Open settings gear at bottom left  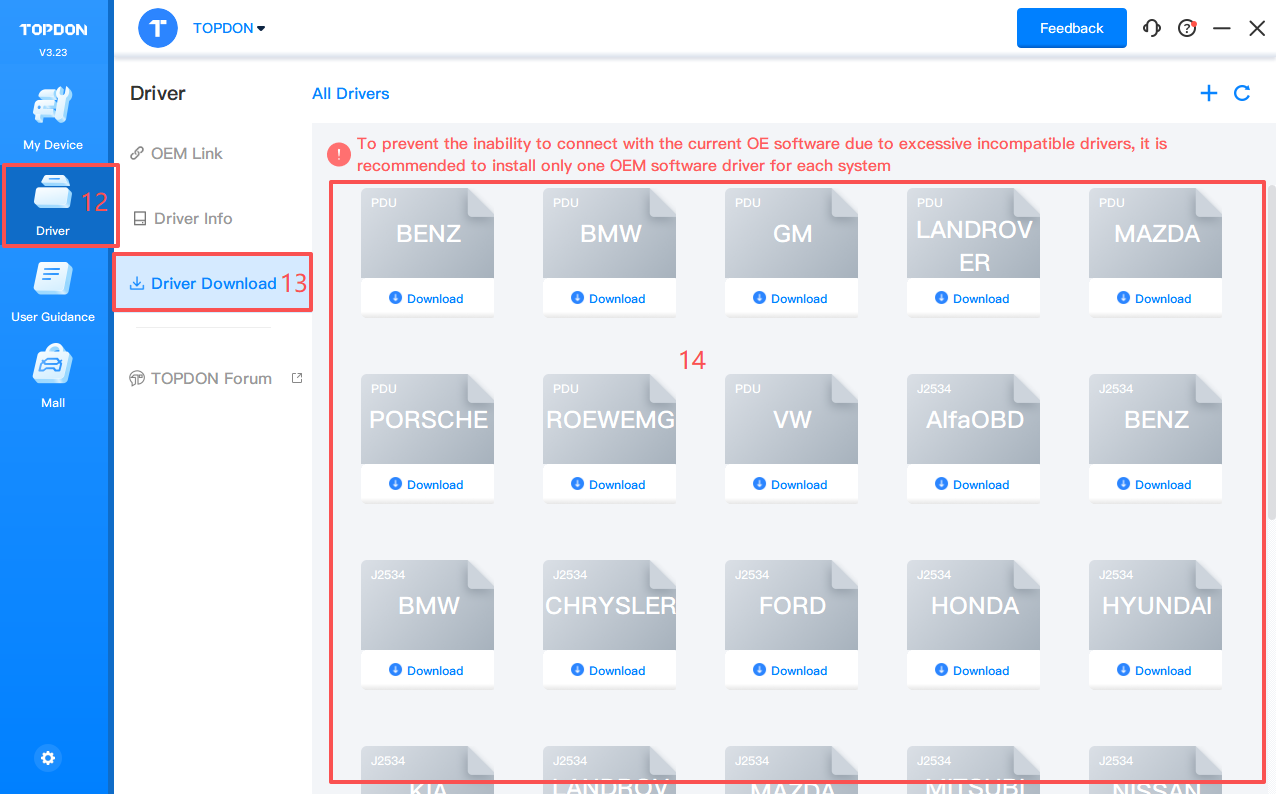coord(48,758)
